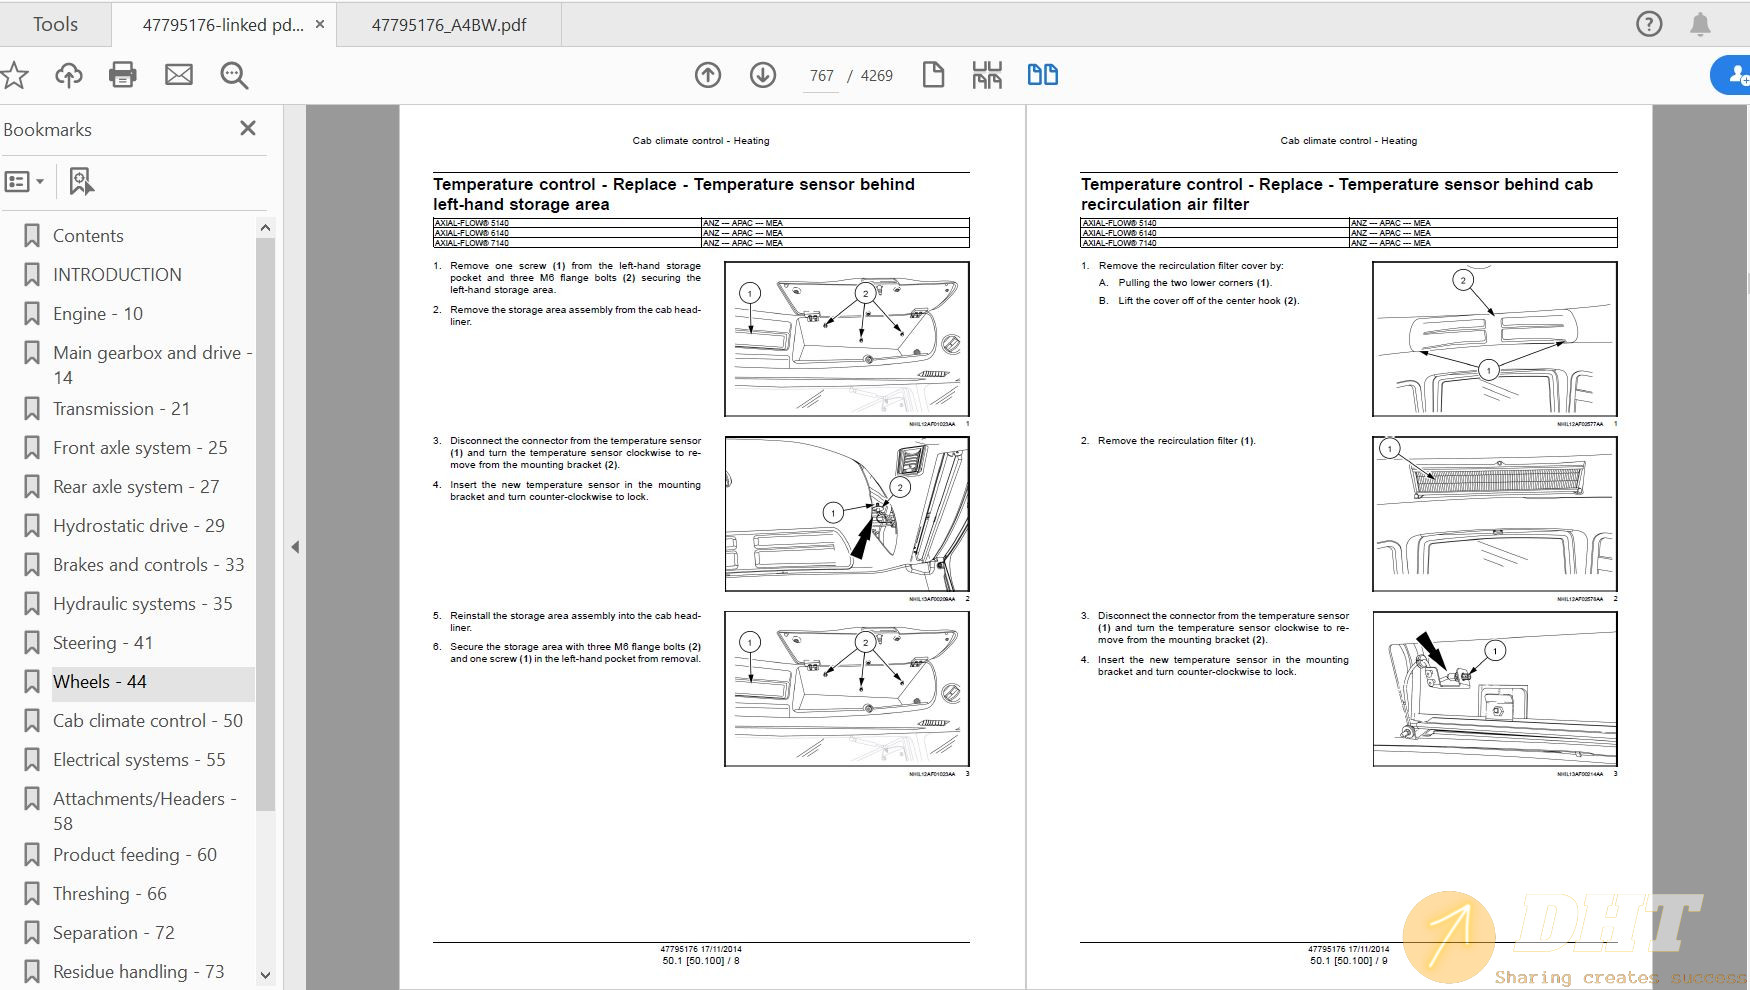Switch to the 47795176_A4BW.pdf tab
Viewport: 1750px width, 990px height.
point(449,25)
